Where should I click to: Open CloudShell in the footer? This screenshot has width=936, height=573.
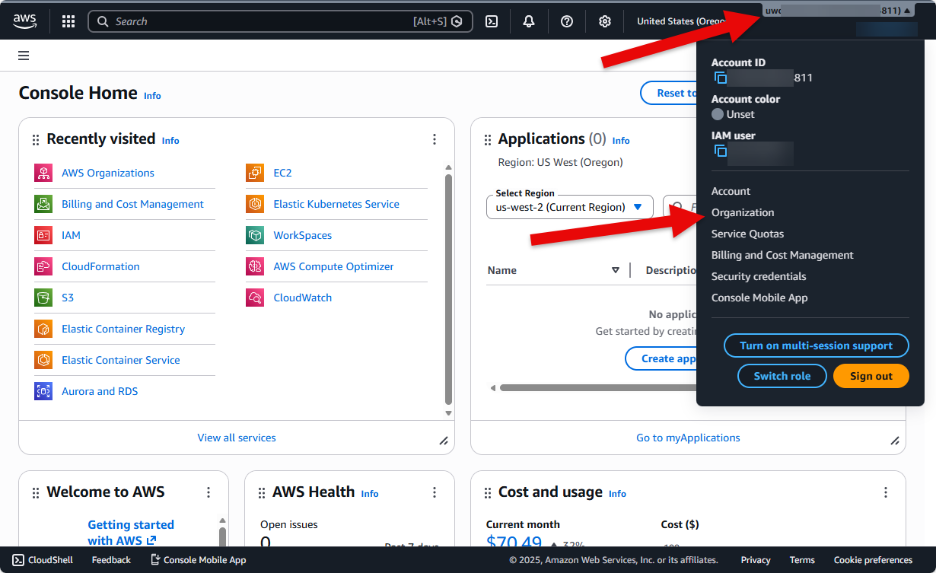(x=43, y=560)
